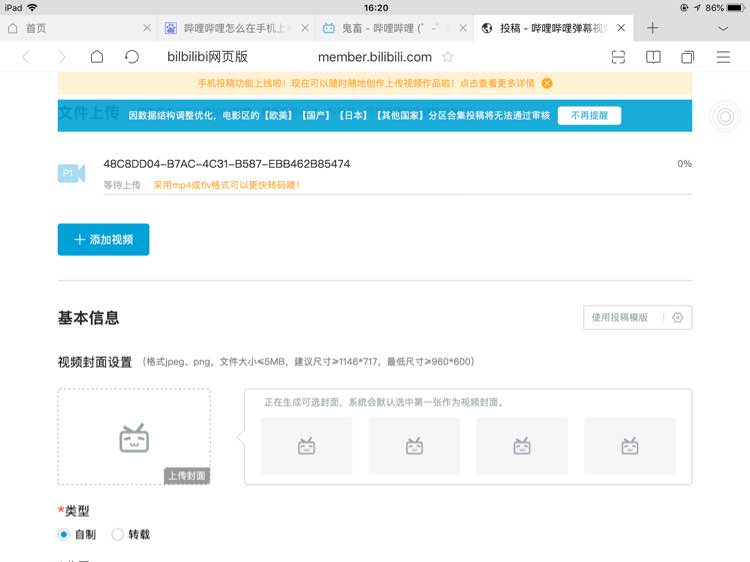This screenshot has height=562, width=750.
Task: Close the 首页 tab
Action: (147, 28)
